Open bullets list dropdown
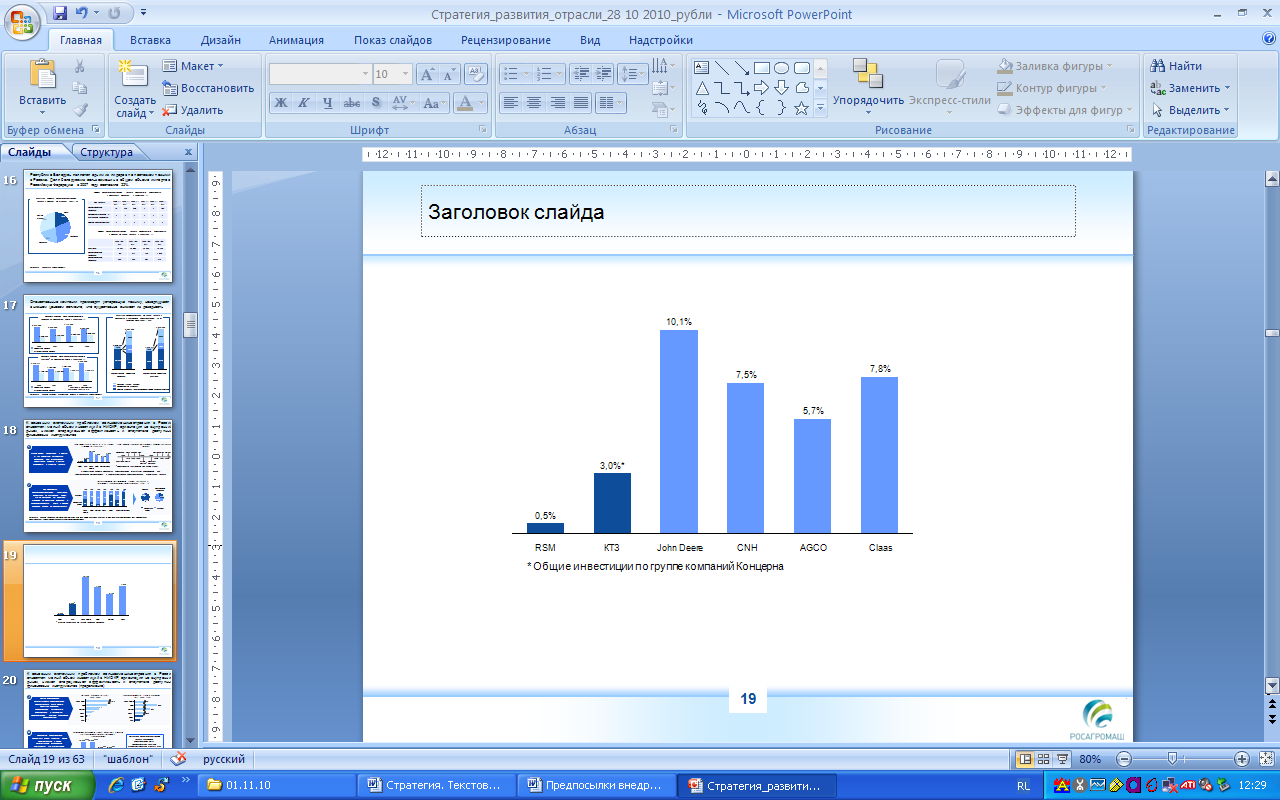 pyautogui.click(x=524, y=74)
